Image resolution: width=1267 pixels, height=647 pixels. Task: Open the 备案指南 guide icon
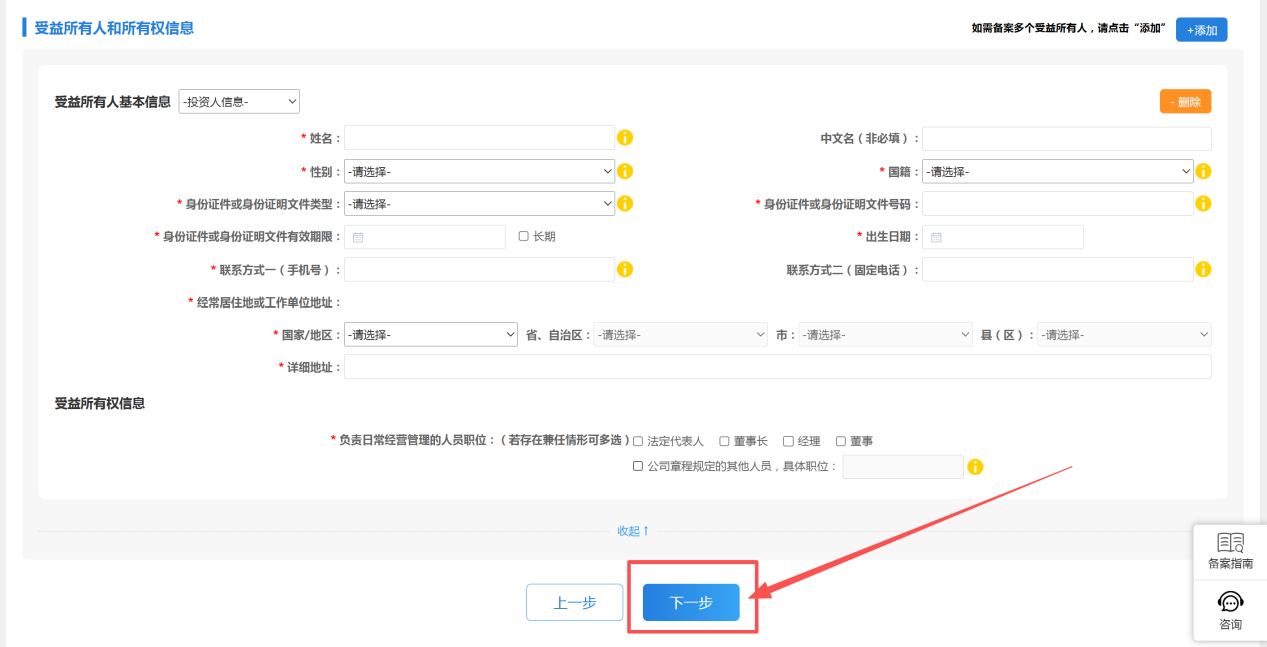point(1230,551)
